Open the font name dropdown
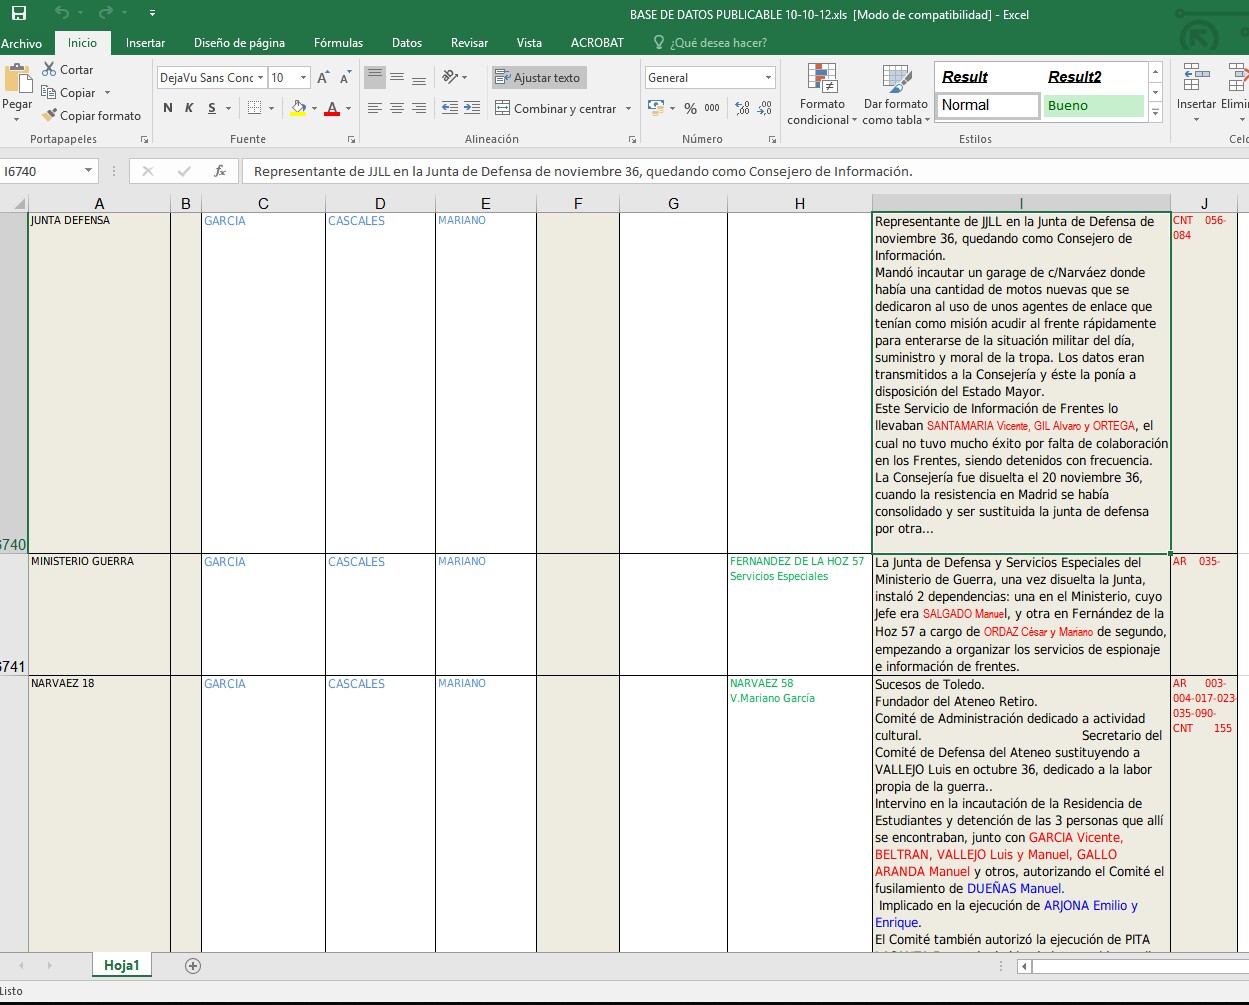 tap(260, 78)
